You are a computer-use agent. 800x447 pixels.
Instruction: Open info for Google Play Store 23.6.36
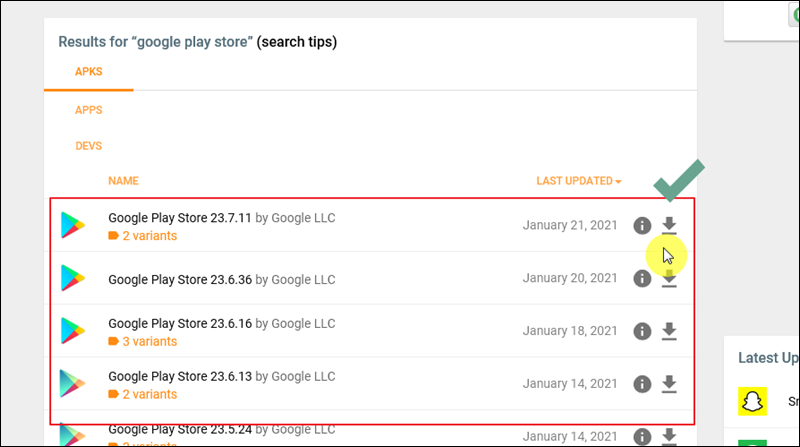pyautogui.click(x=642, y=279)
